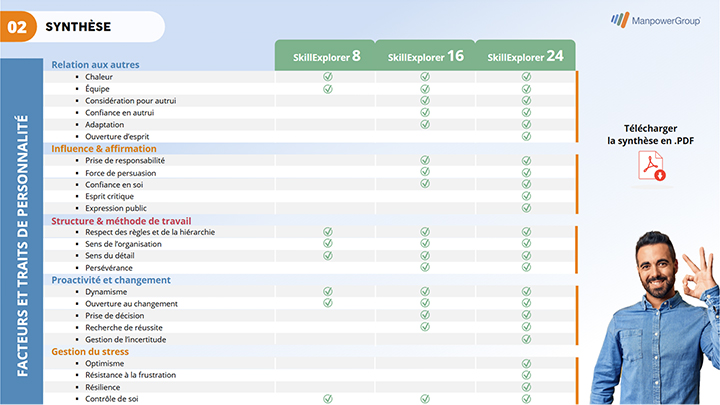Viewport: 720px width, 405px height.
Task: Click Sens de l'organisation checkmark under SkillExplorer 16
Action: coord(425,243)
